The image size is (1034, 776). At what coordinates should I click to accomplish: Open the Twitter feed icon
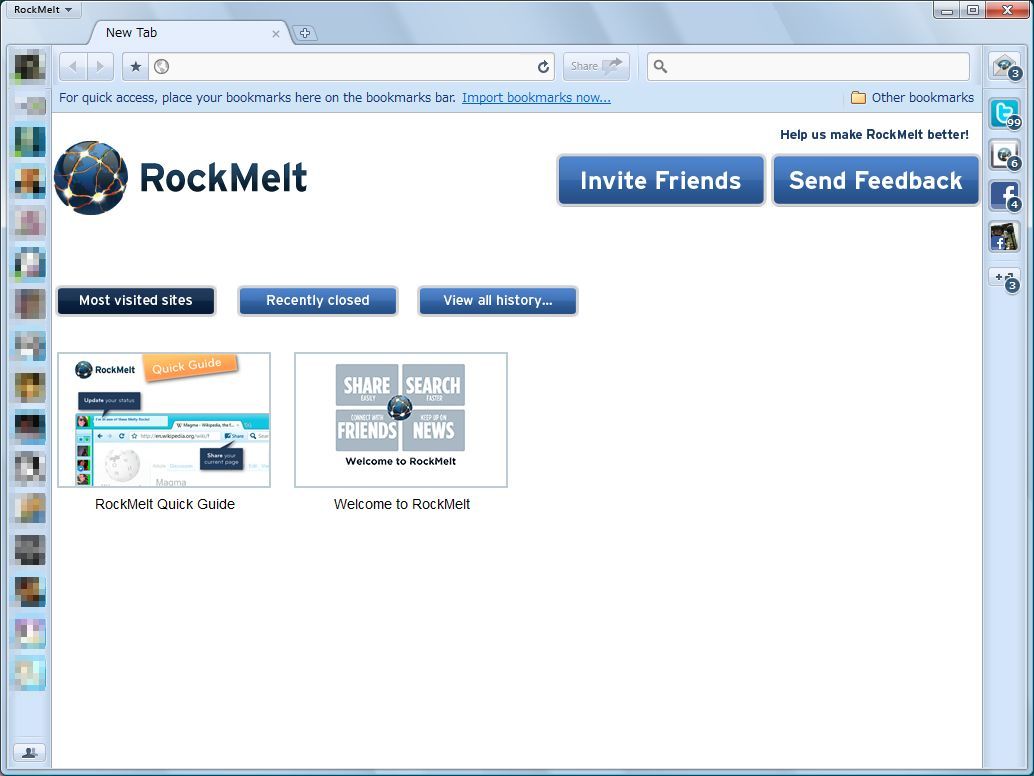(1004, 113)
